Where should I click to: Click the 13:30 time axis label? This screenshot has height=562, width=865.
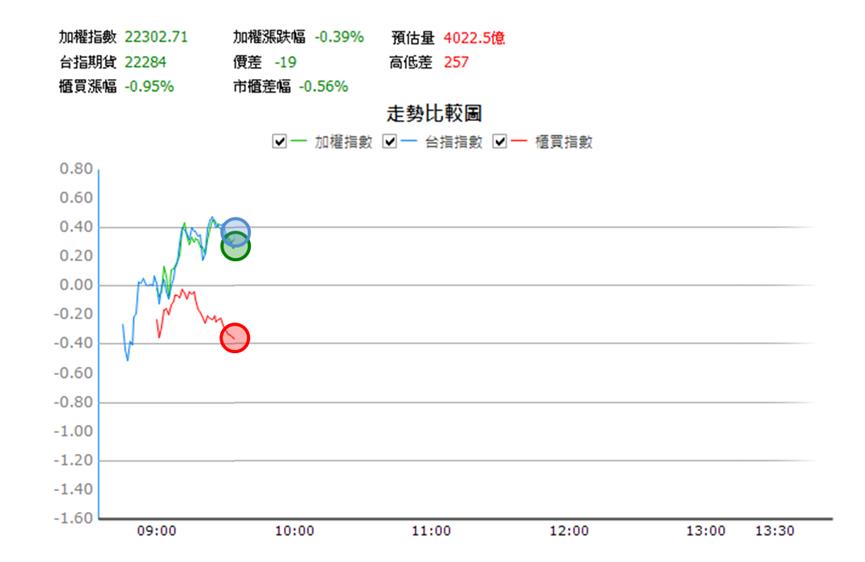point(775,531)
